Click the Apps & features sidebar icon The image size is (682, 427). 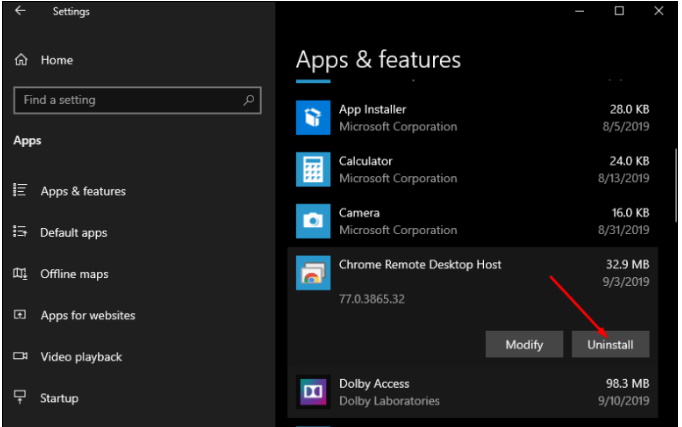[20, 190]
